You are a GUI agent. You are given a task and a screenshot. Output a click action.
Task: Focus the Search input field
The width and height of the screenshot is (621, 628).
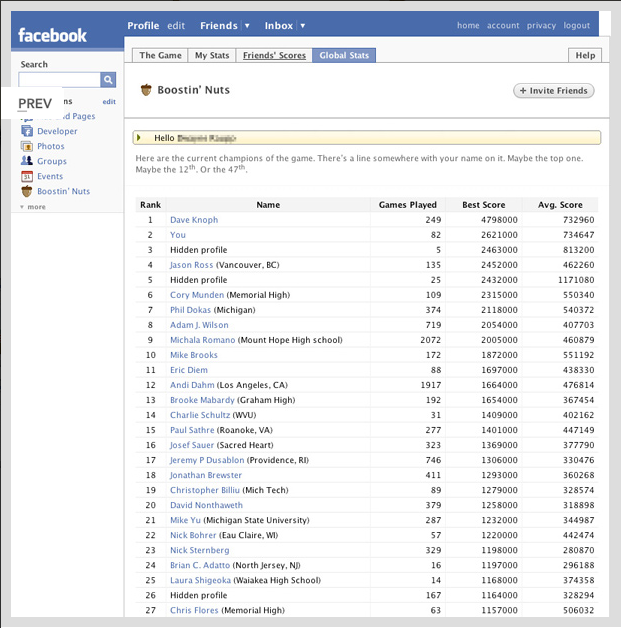pos(59,80)
